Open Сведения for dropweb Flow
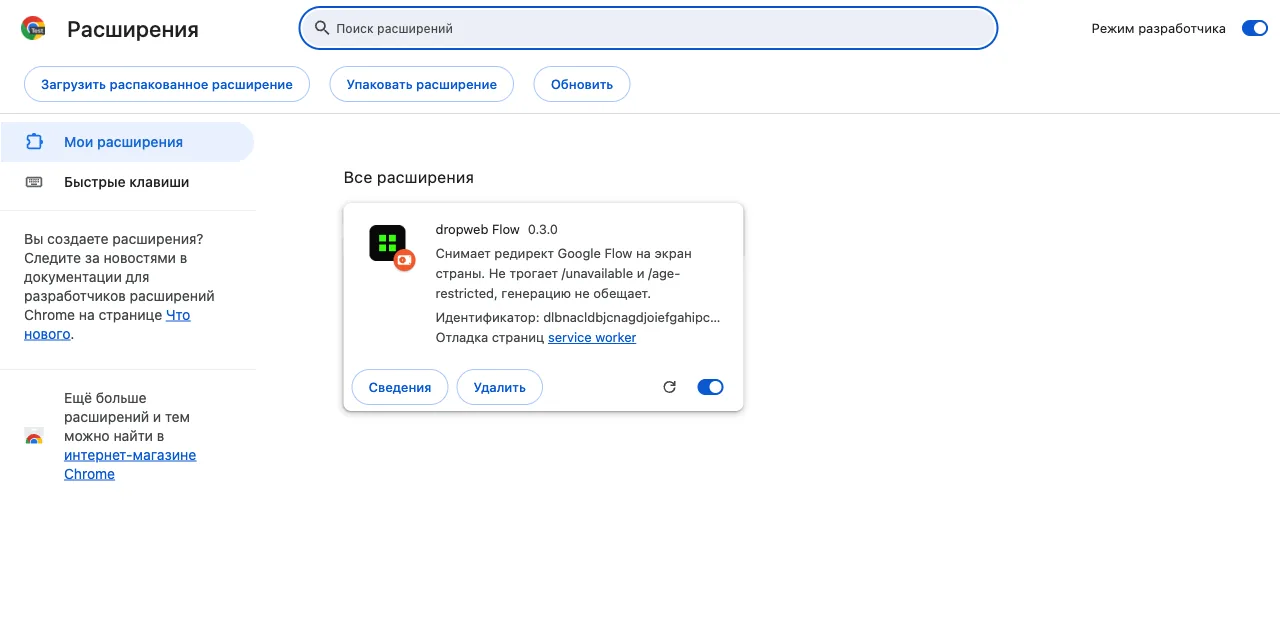 (x=400, y=387)
